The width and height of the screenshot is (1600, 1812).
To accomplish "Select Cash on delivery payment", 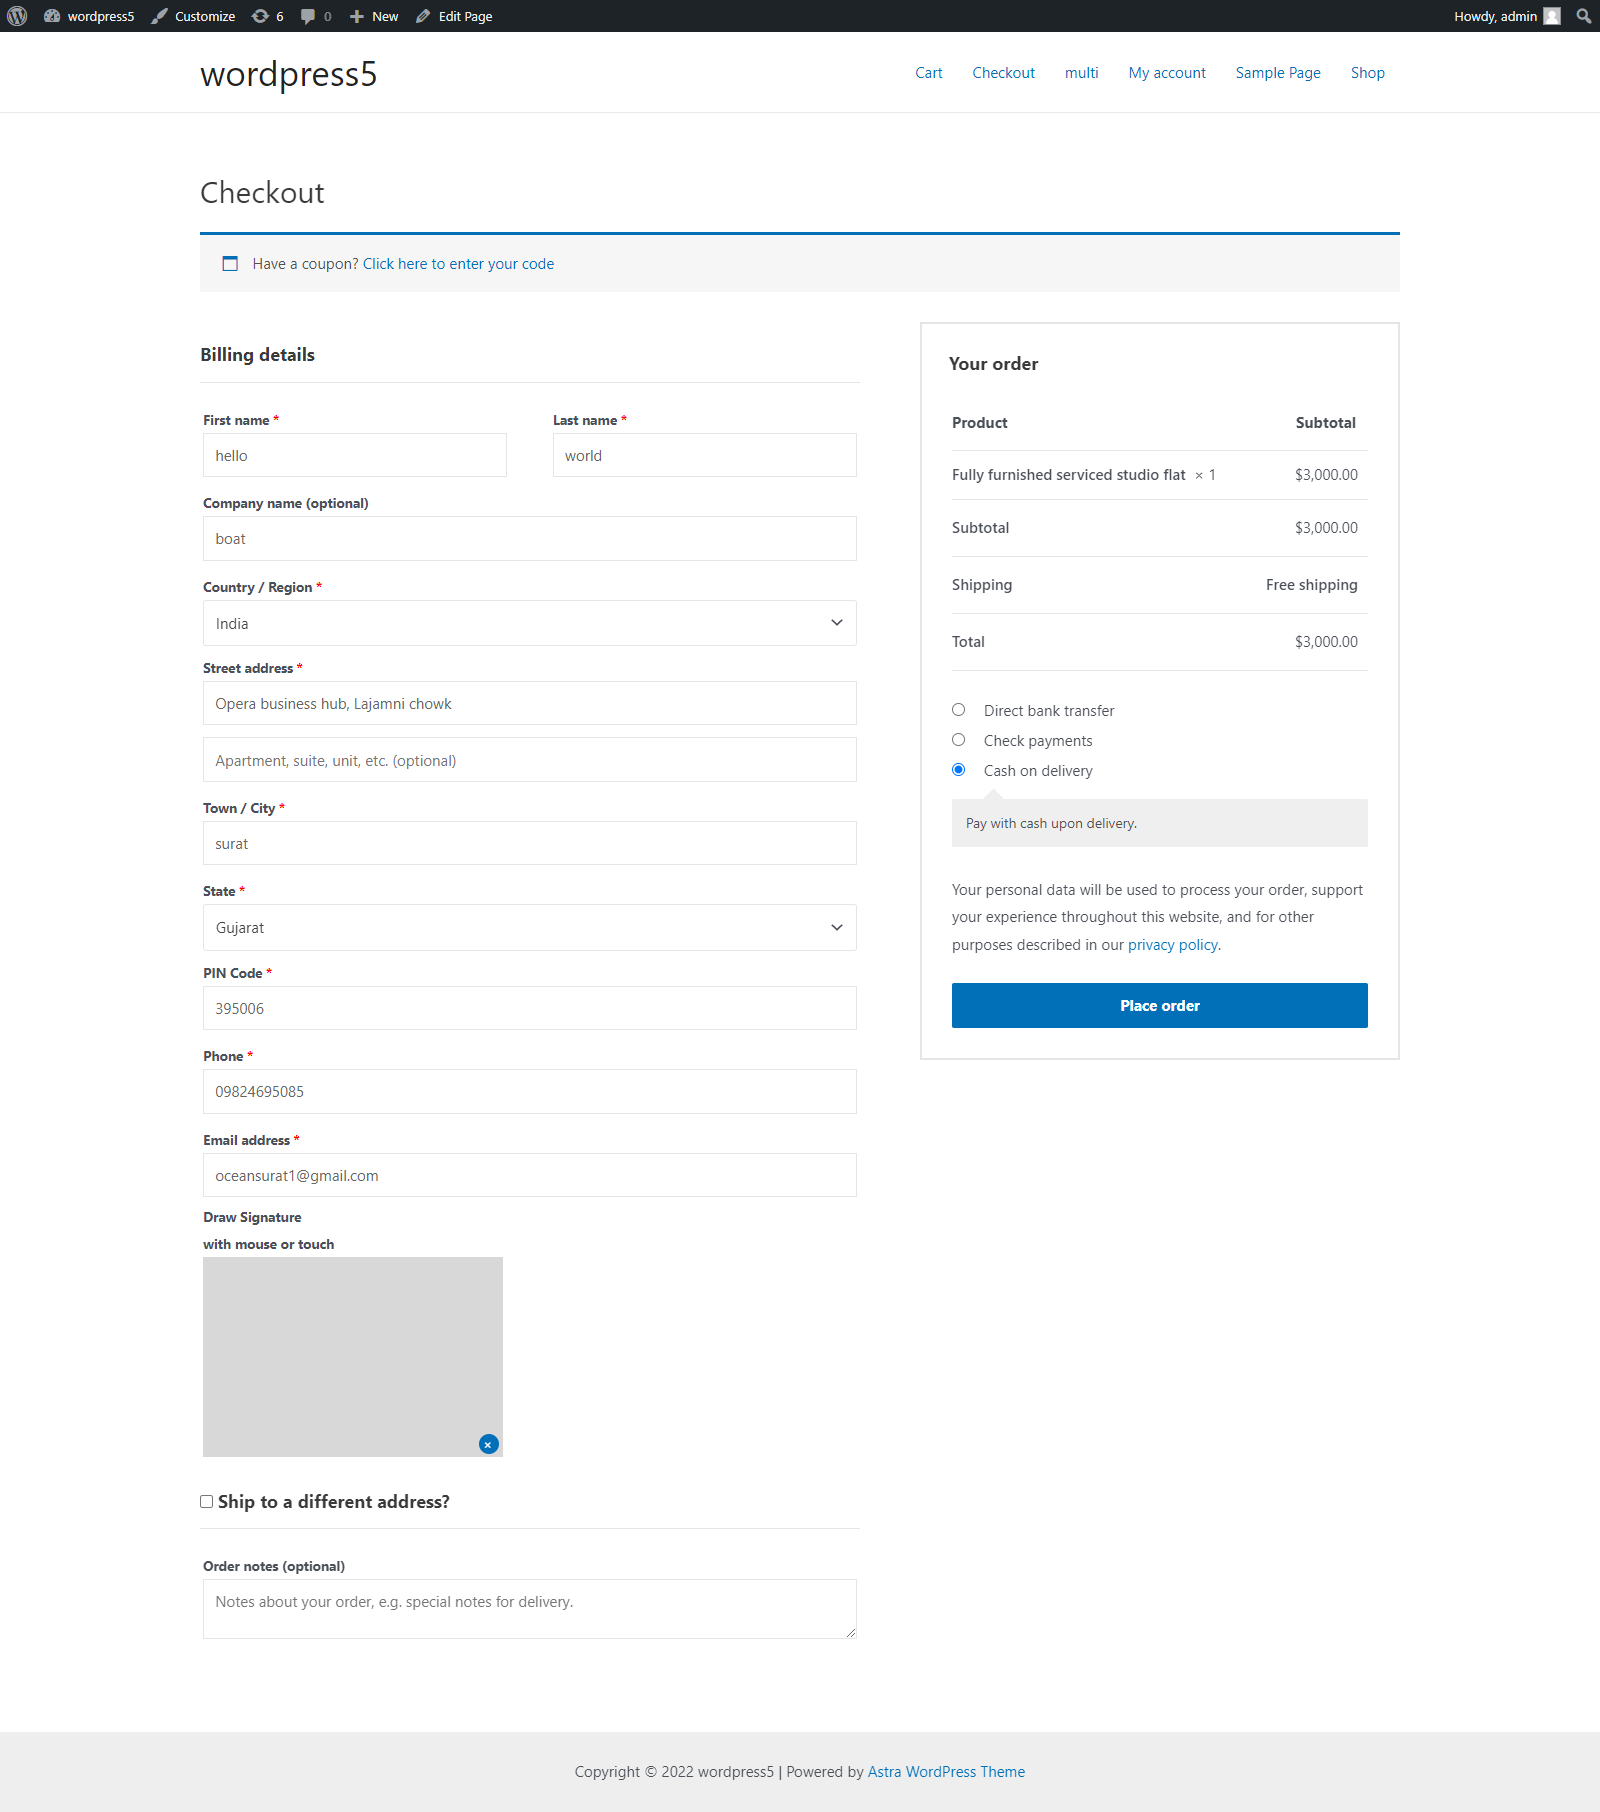I will tap(958, 770).
